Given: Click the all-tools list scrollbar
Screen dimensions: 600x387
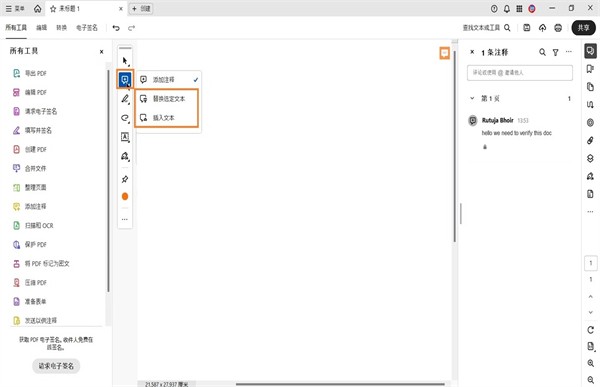Looking at the screenshot, I should (x=108, y=181).
